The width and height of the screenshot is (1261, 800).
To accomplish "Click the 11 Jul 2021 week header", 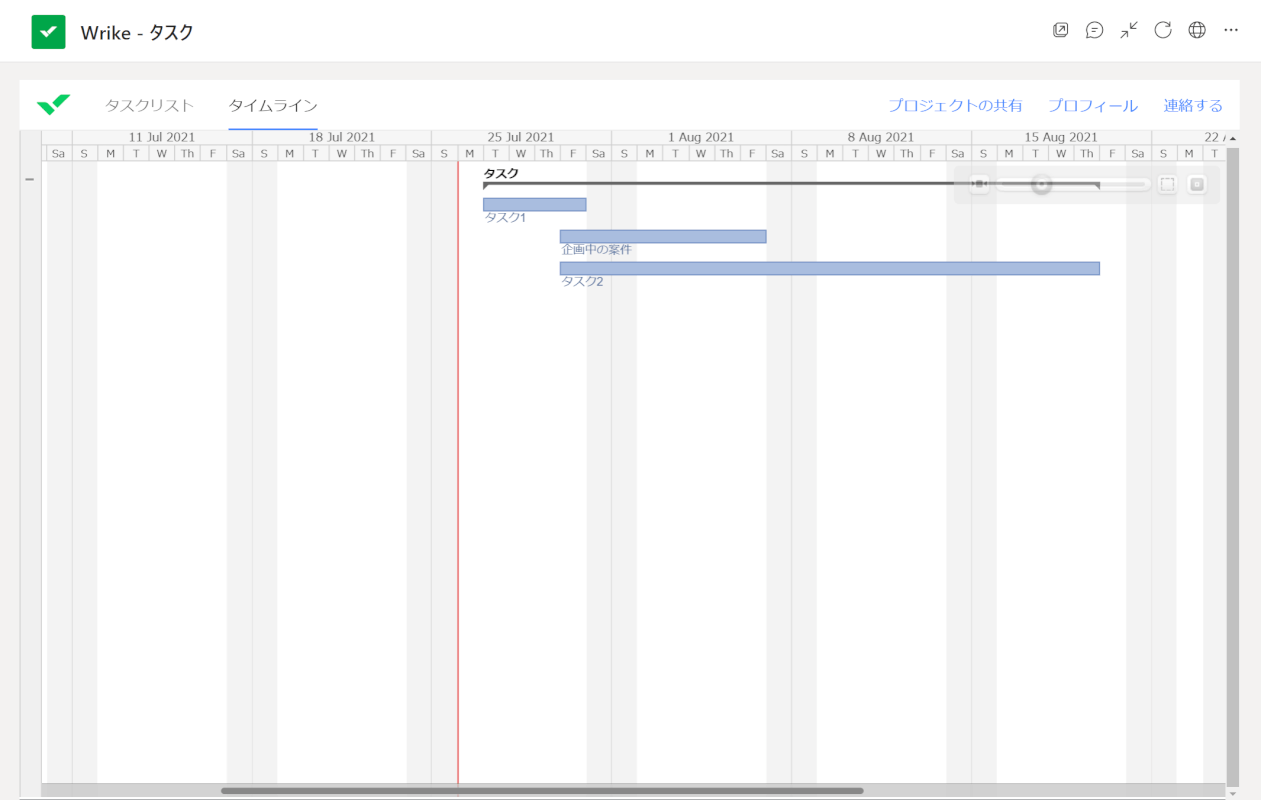I will pyautogui.click(x=162, y=137).
